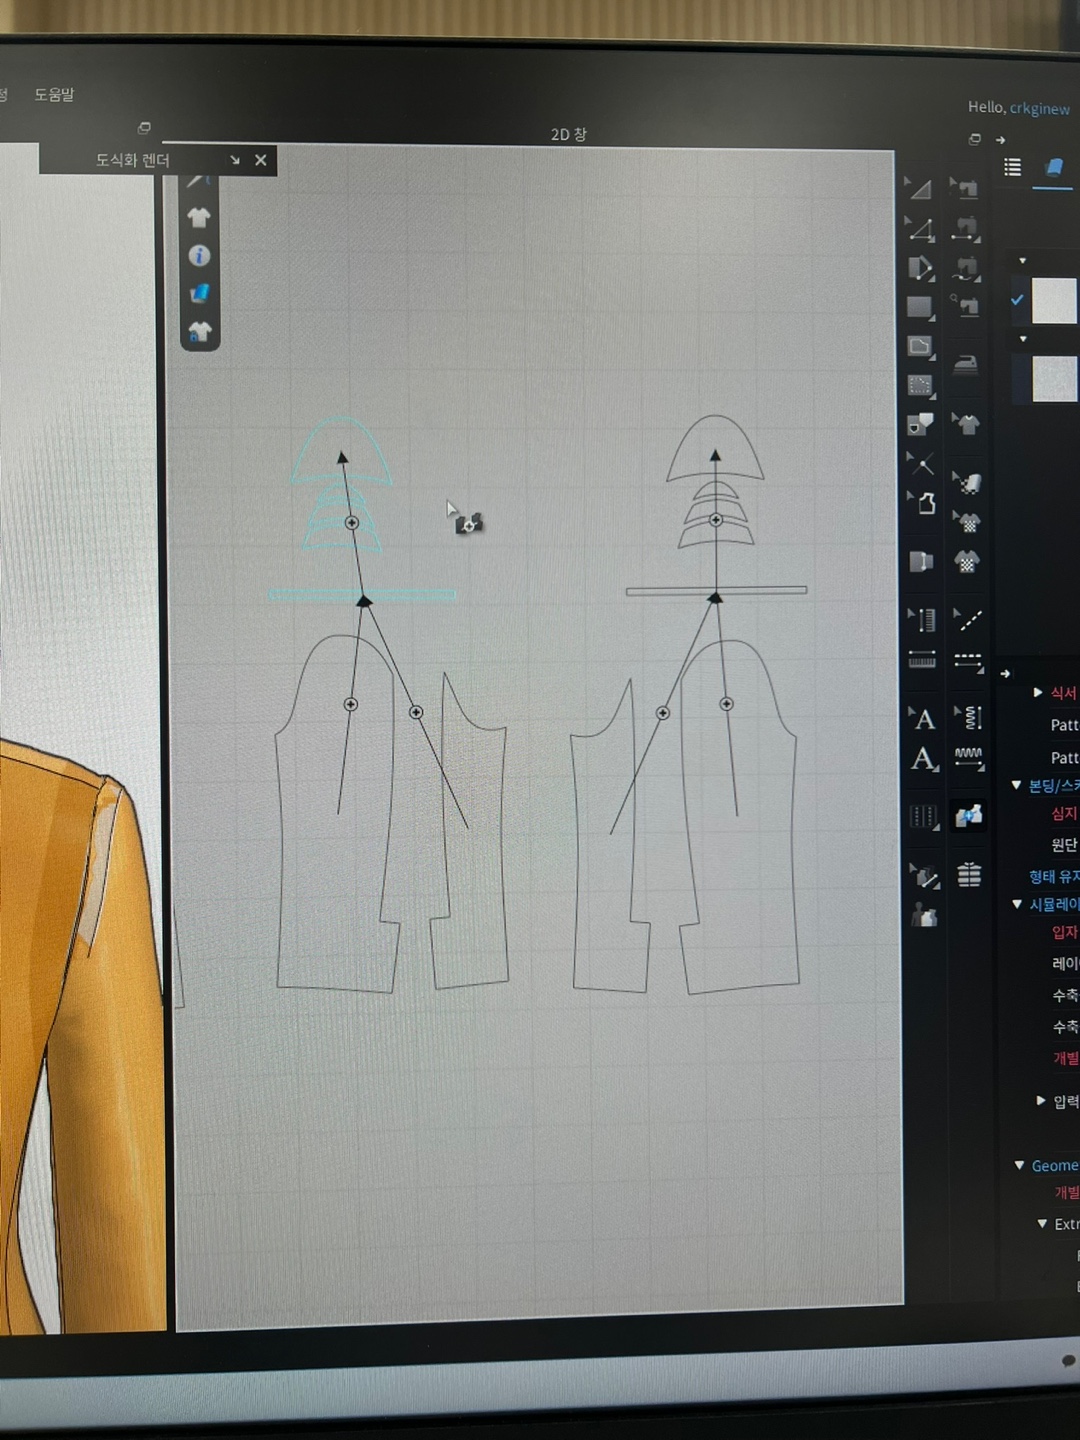Switch to the list view icon
This screenshot has height=1440, width=1080.
click(x=1012, y=167)
